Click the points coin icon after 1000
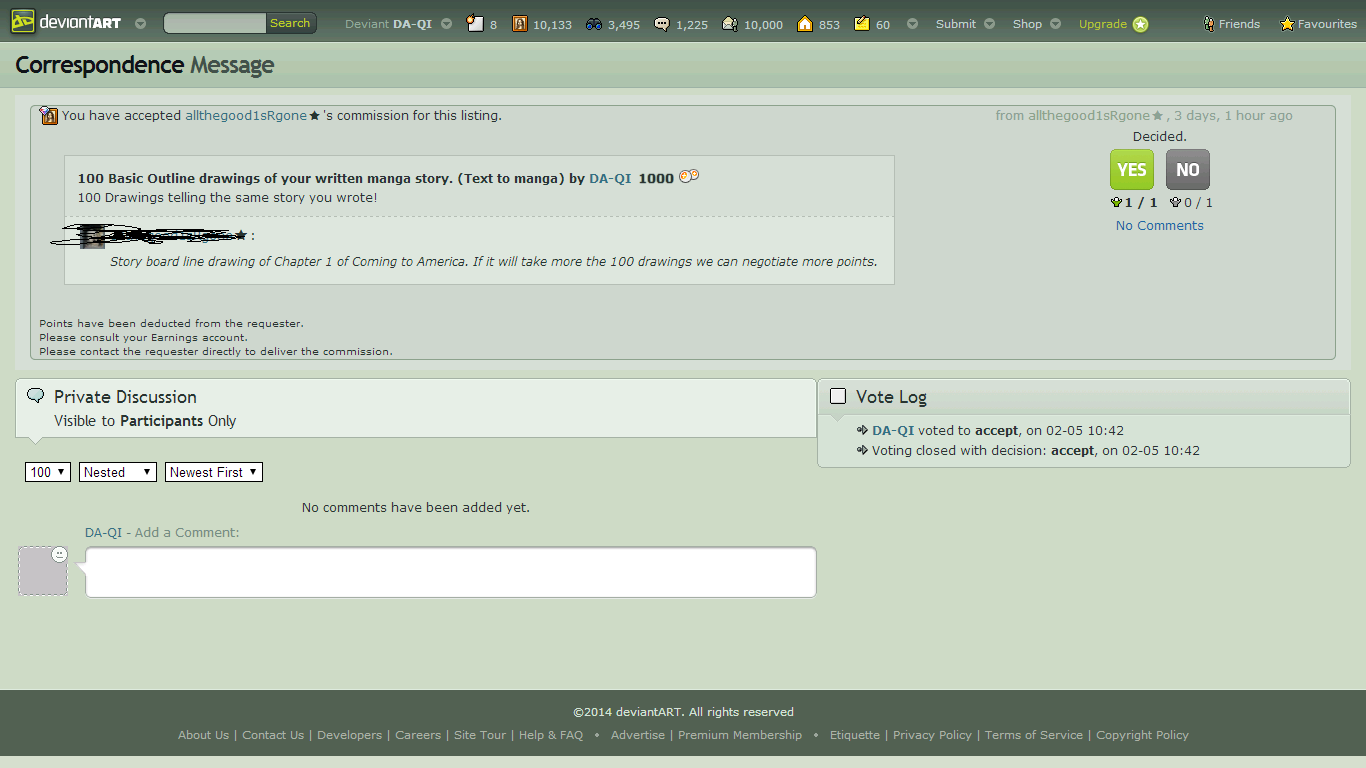 [689, 177]
